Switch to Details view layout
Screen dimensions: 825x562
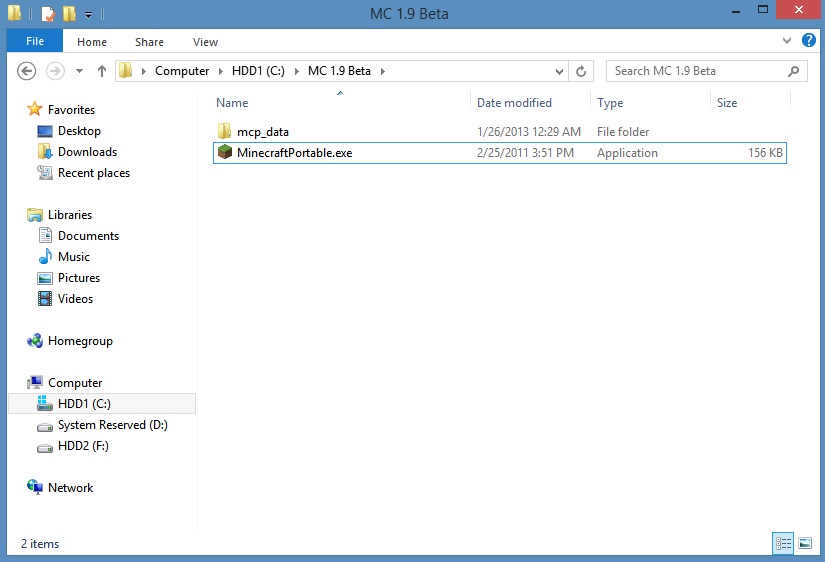[x=783, y=543]
